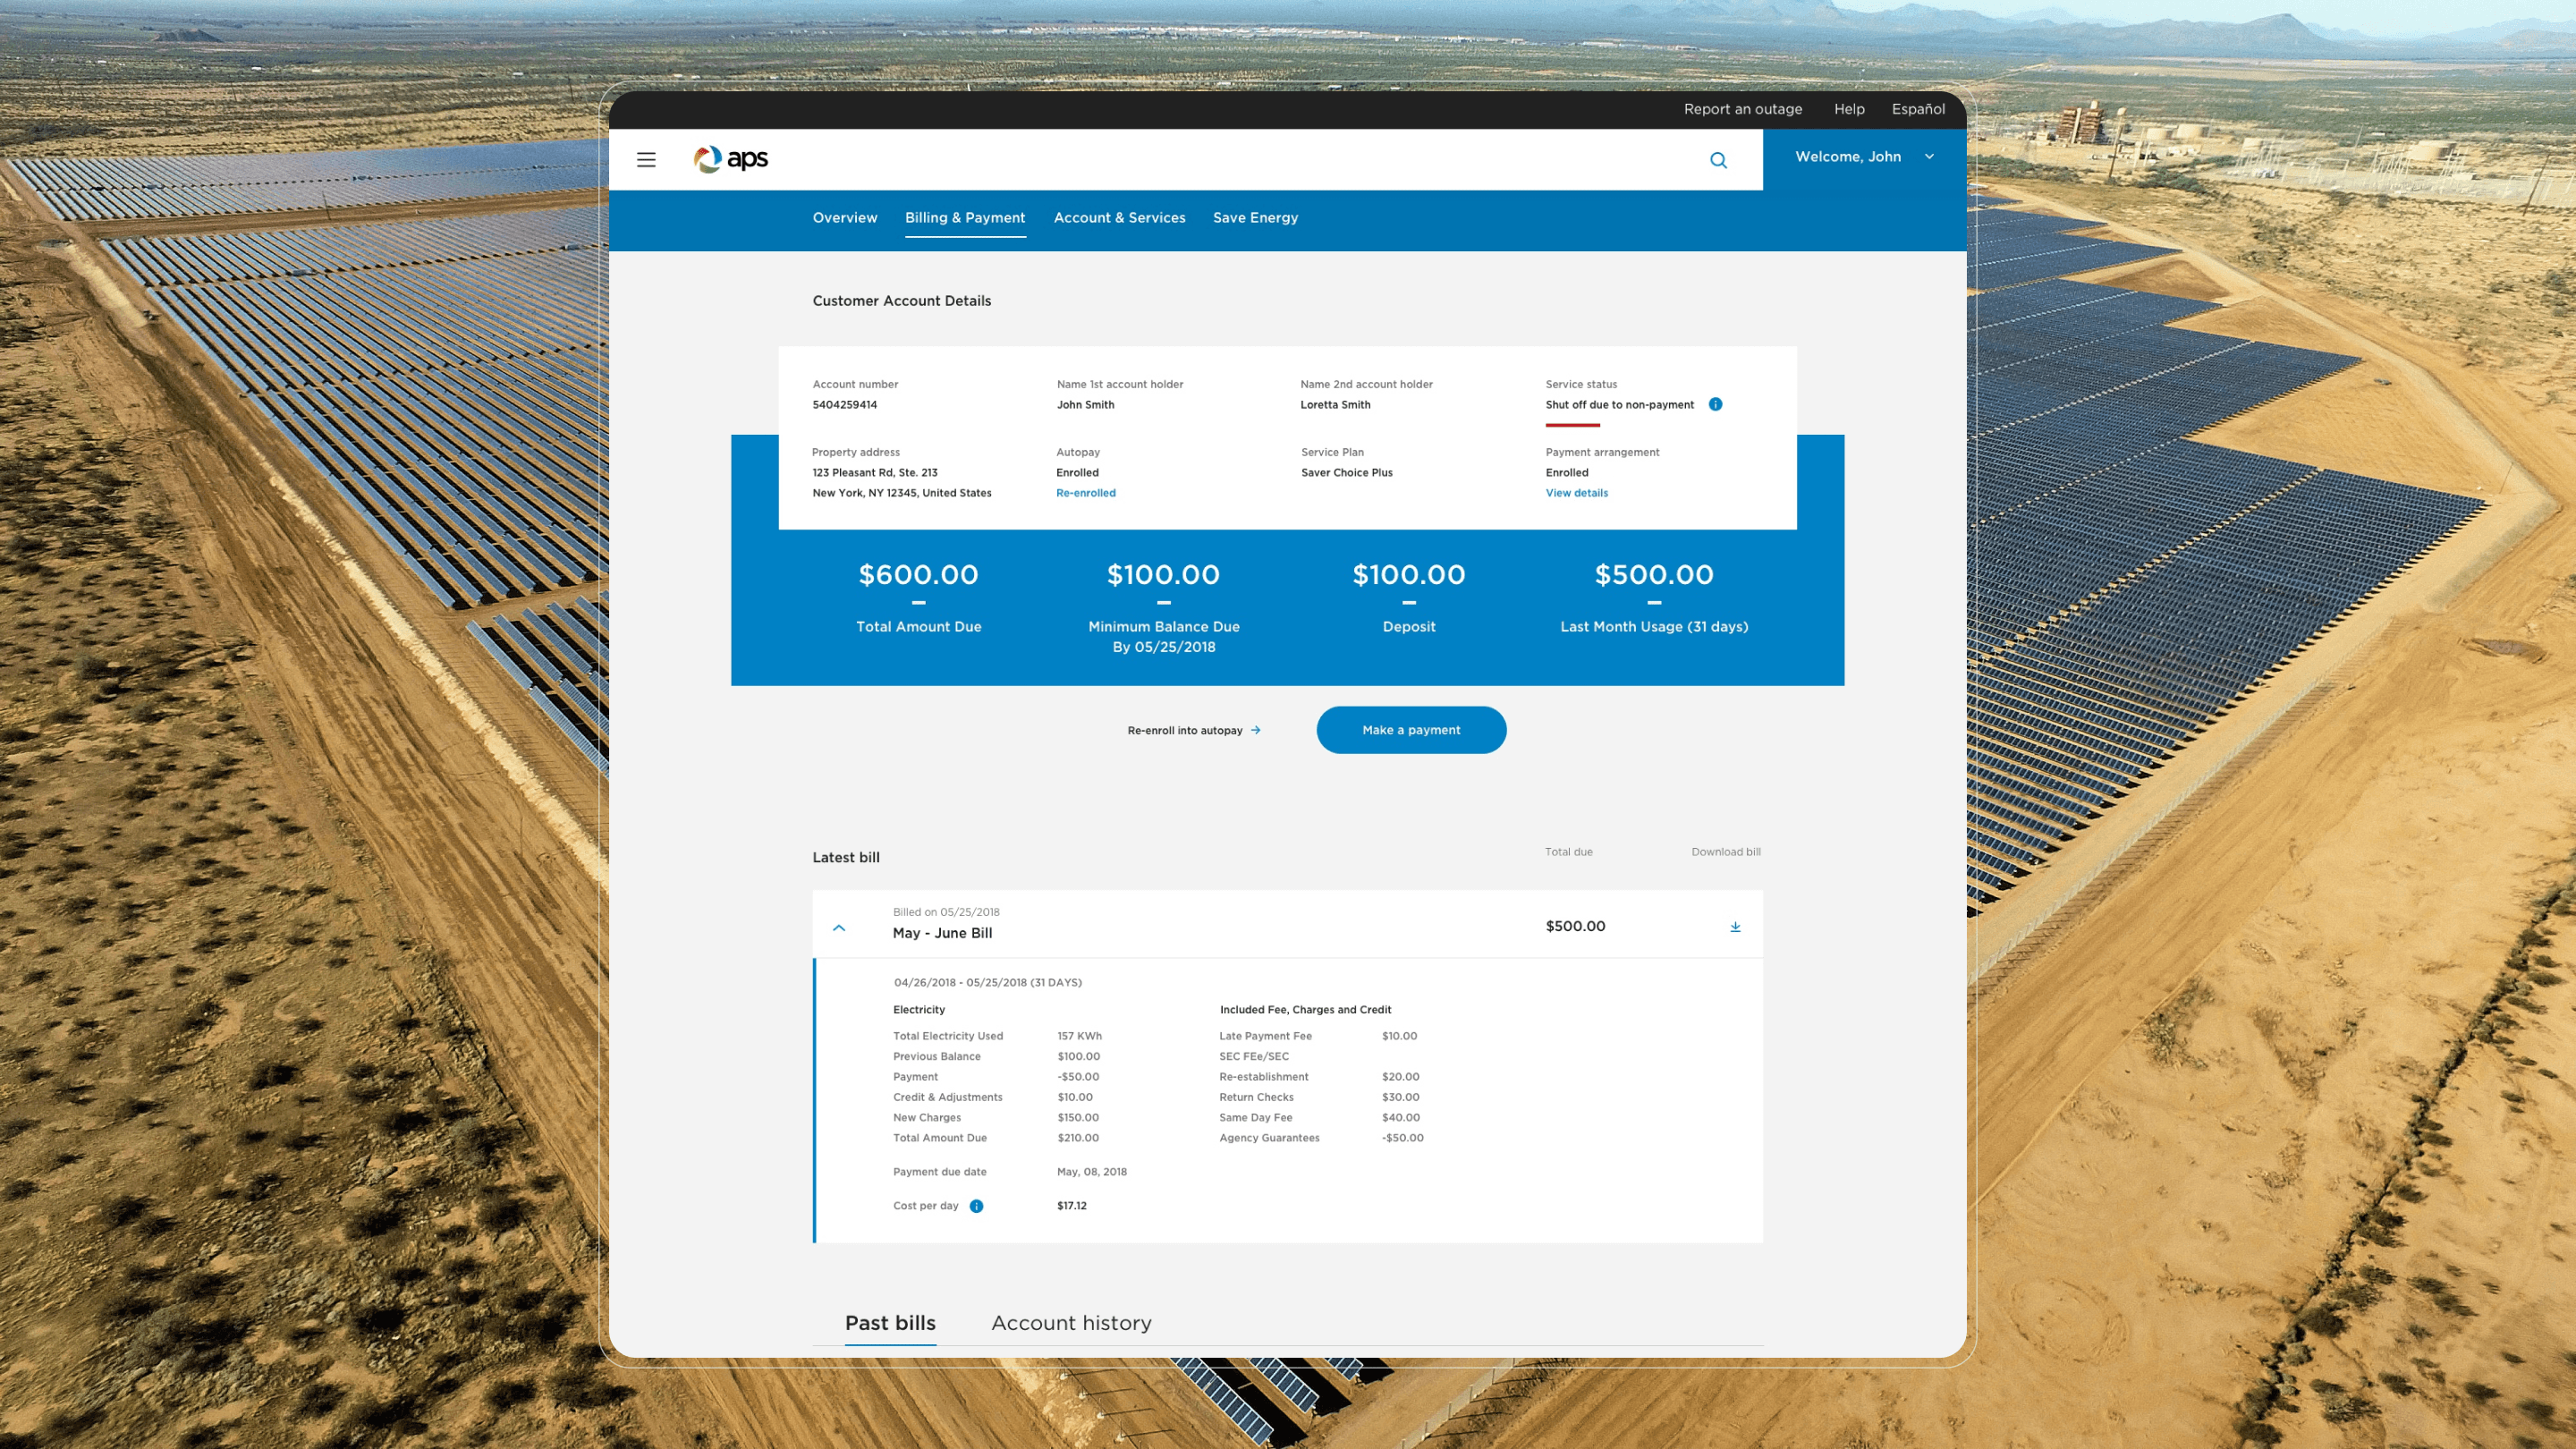The image size is (2576, 1449).
Task: Open the Overview tab
Action: (x=844, y=218)
